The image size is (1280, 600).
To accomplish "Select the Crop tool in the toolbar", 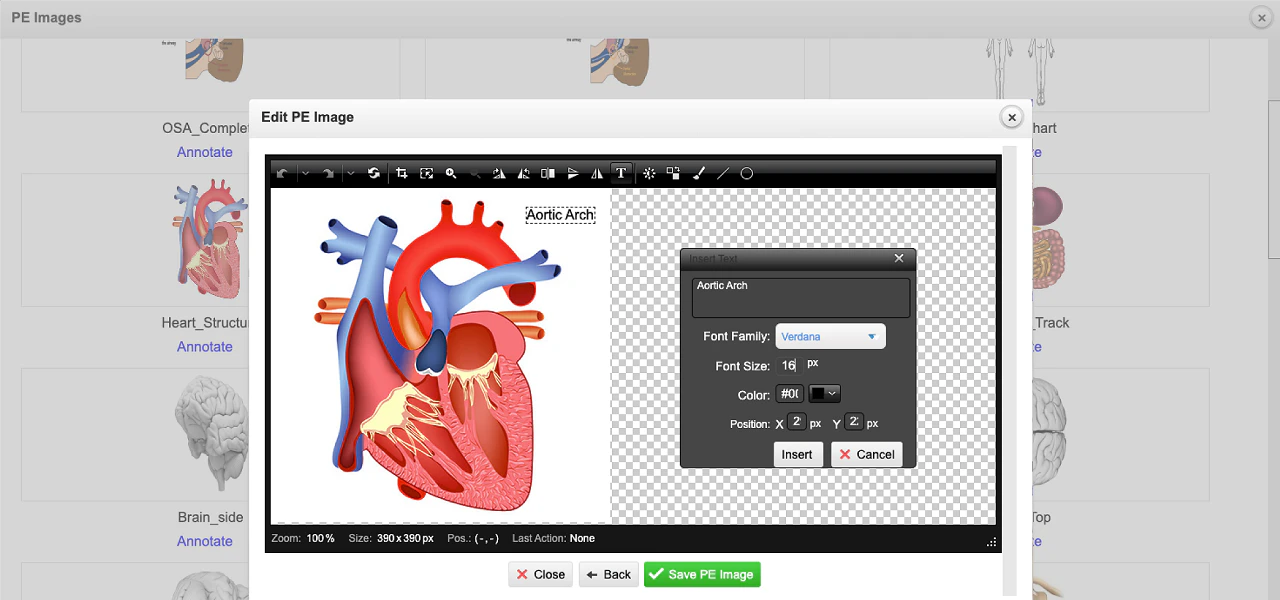I will point(401,173).
